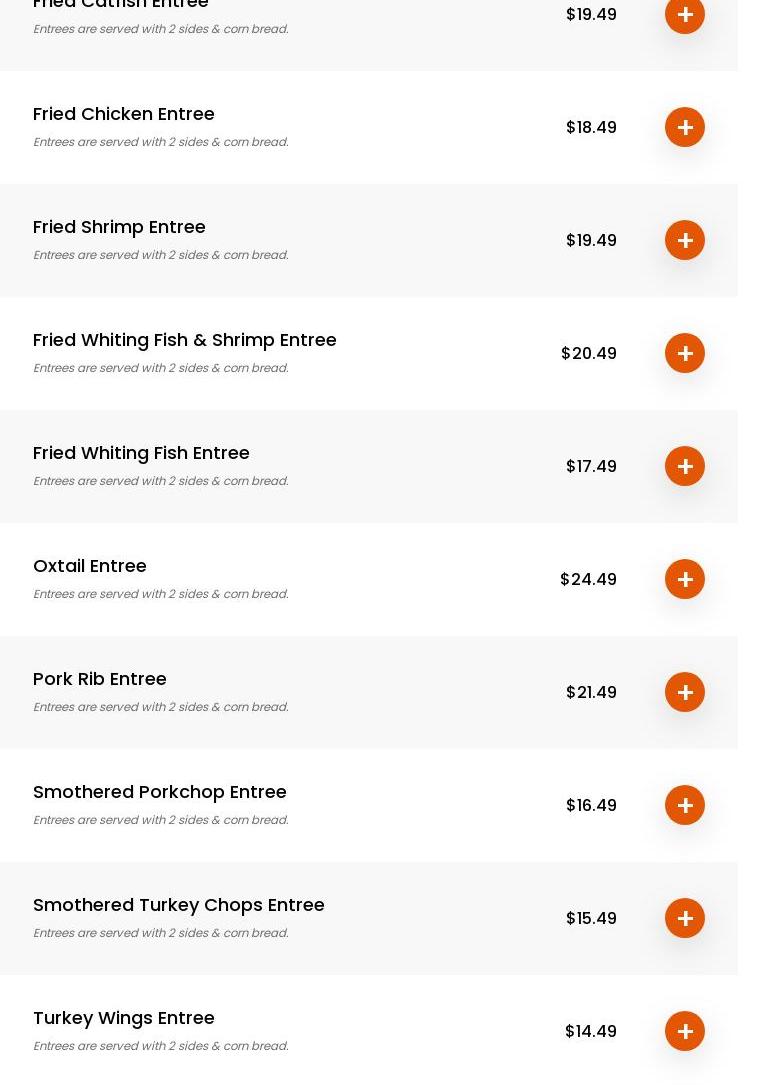Click the Pork Rib Entree heading
Viewport: 770px width, 1085px height.
point(100,679)
